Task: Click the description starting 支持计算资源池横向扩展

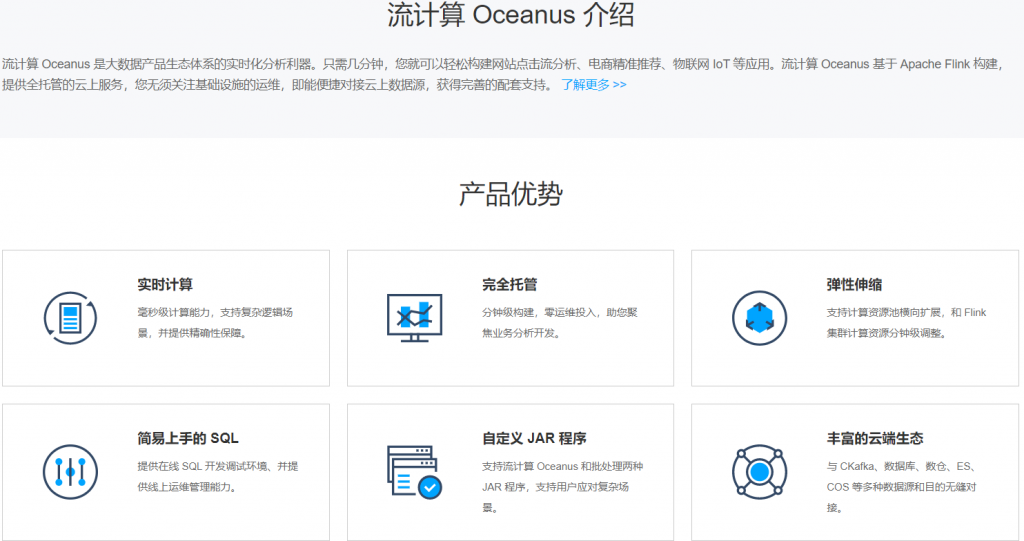Action: [906, 323]
